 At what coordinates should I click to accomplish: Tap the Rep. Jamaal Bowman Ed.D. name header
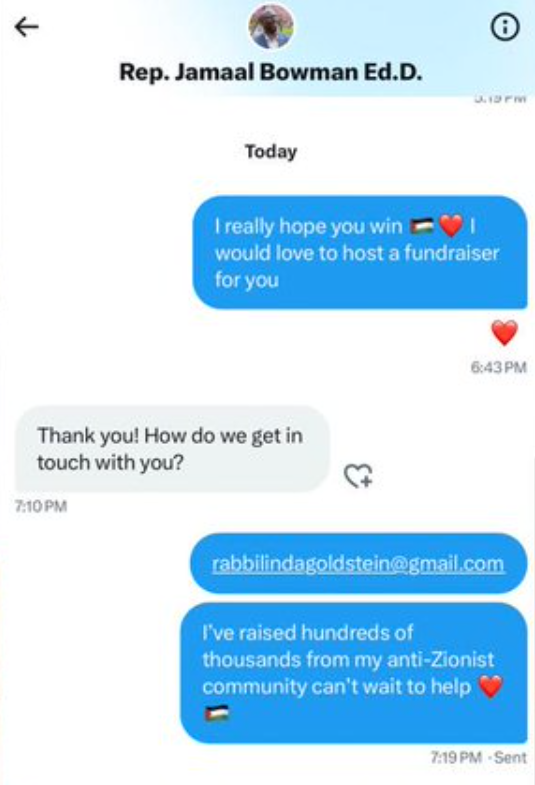click(271, 73)
